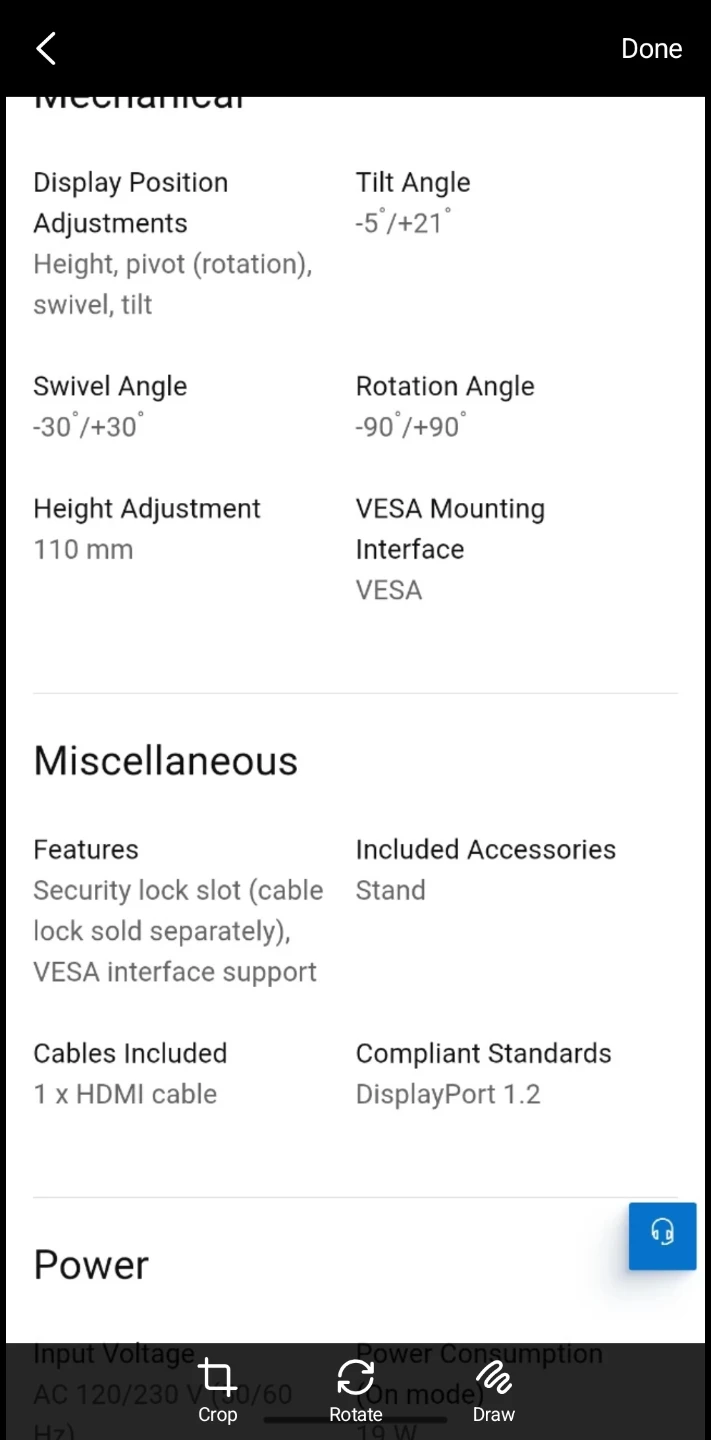Tap the back arrow icon
The height and width of the screenshot is (1440, 711).
tap(46, 48)
